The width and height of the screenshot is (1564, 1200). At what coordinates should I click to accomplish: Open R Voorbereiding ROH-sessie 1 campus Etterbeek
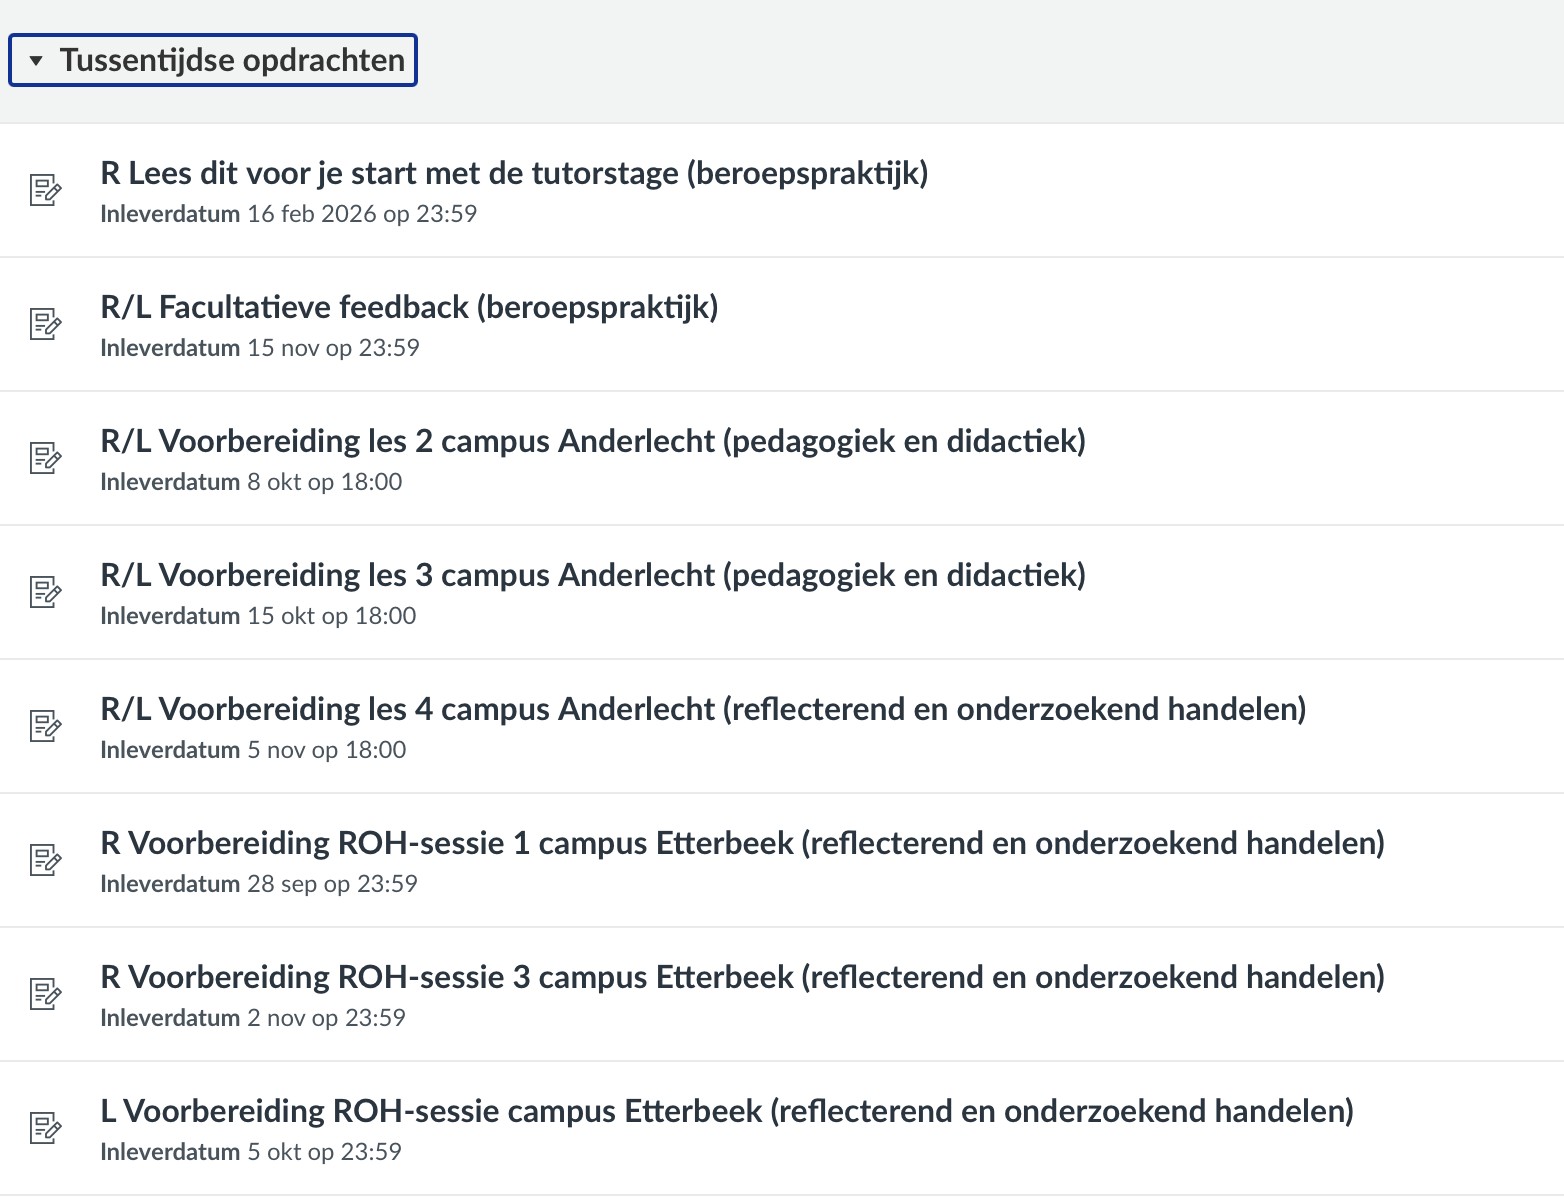(742, 843)
